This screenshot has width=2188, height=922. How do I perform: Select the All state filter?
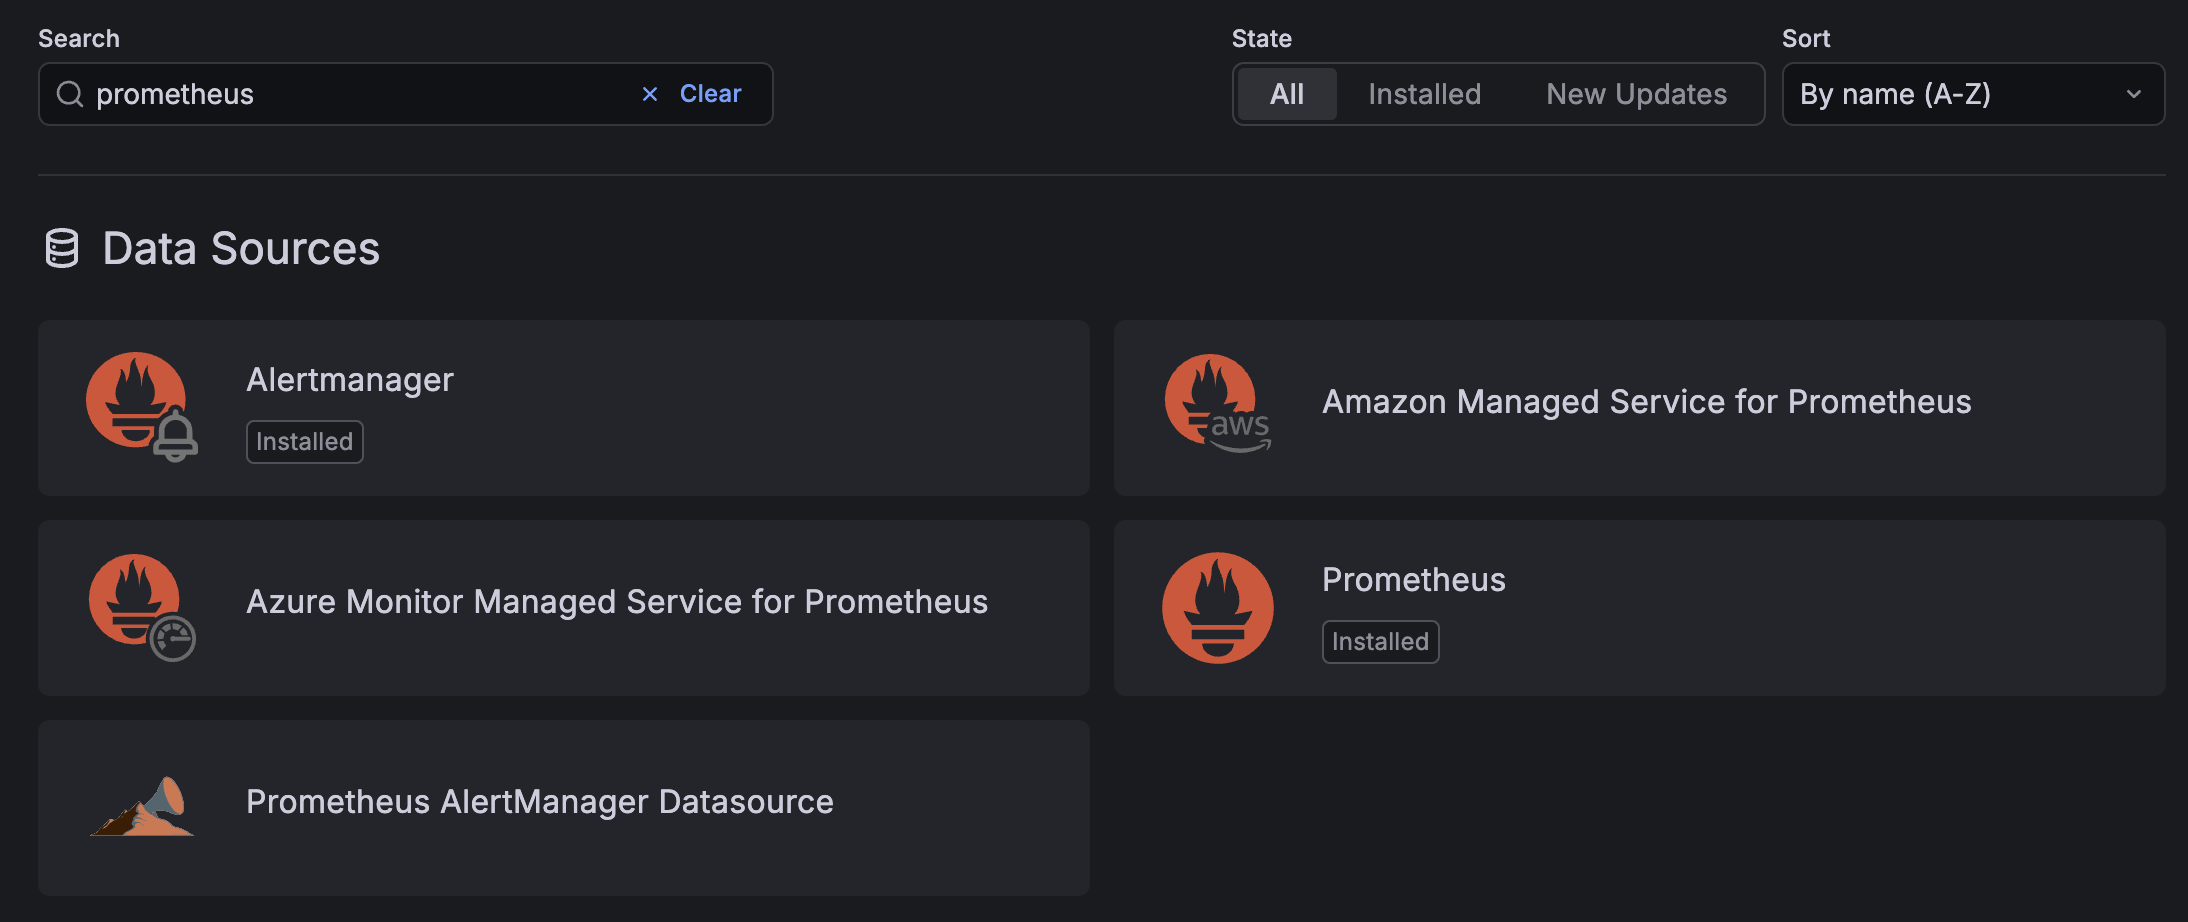1287,94
